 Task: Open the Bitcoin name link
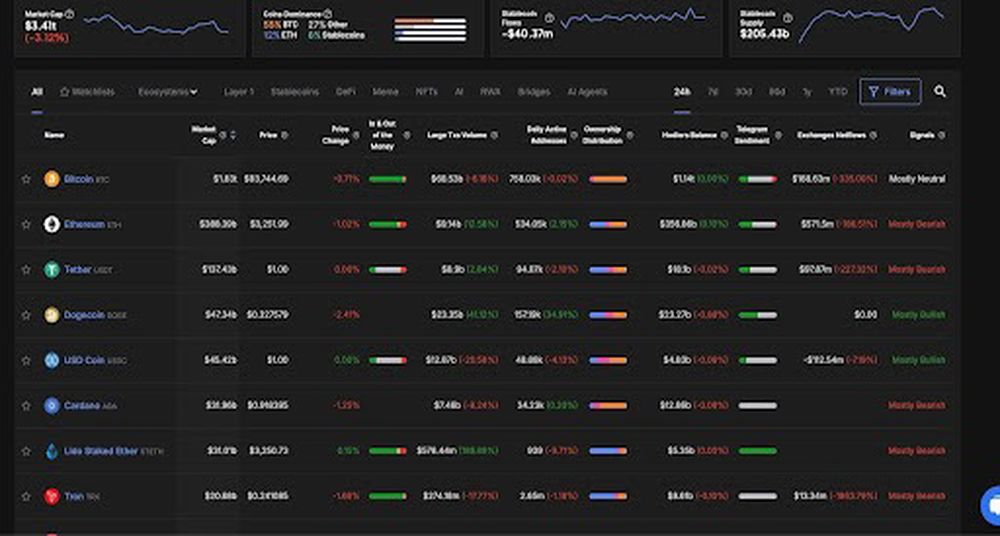[x=78, y=179]
